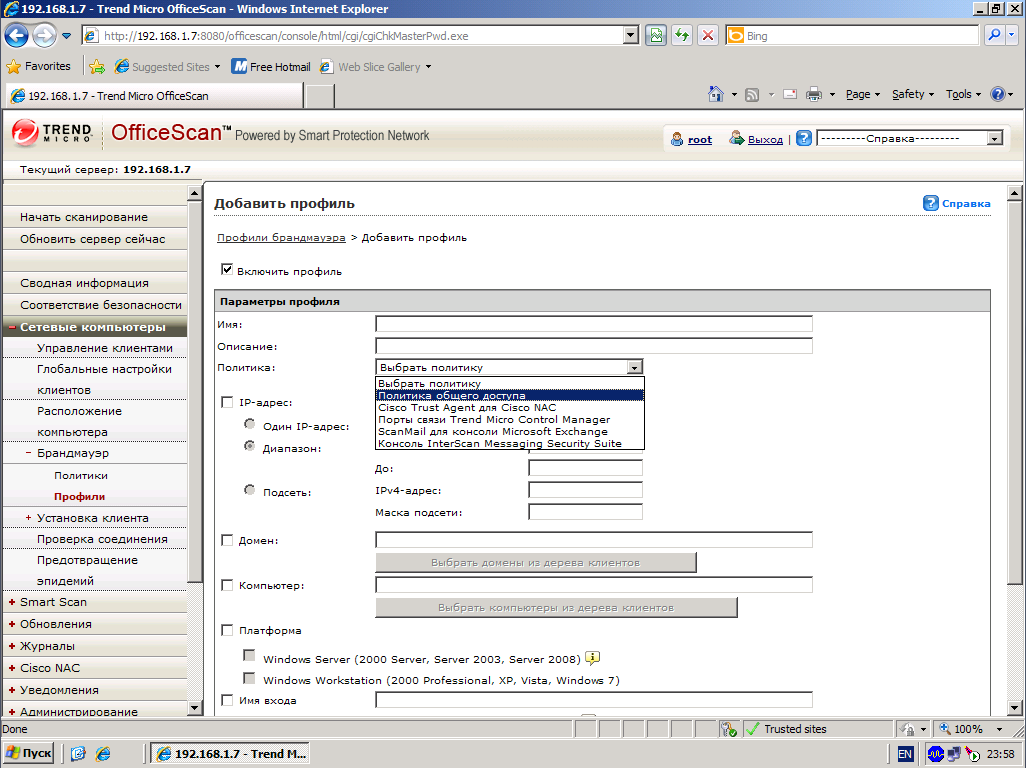Screen dimensions: 1026x768
Task: Click the blue question icon beside the Справка dropdown
Action: tap(804, 138)
